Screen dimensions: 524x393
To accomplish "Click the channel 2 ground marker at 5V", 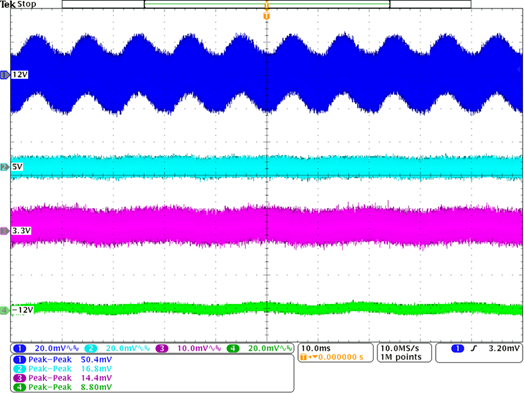I will [x=5, y=167].
